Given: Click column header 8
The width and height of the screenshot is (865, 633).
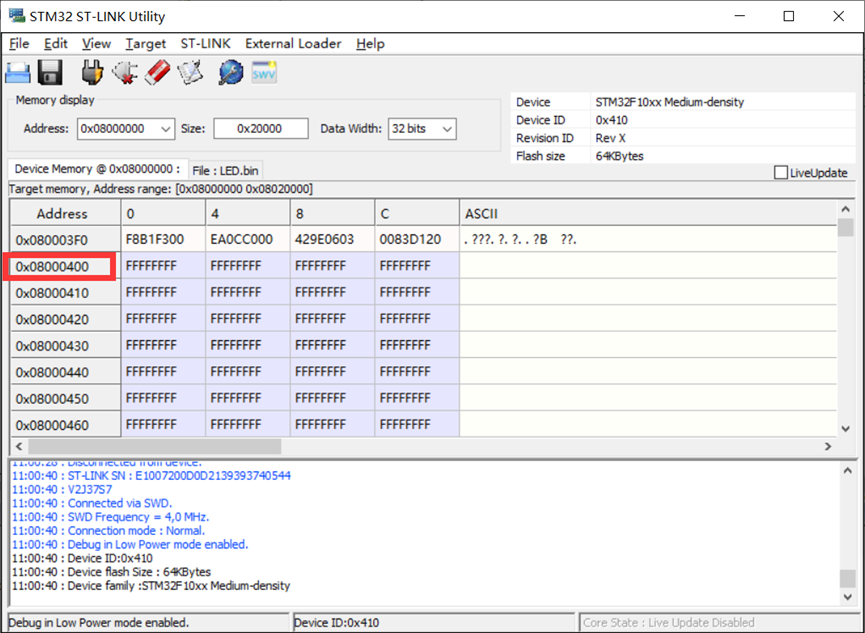Looking at the screenshot, I should [x=332, y=214].
